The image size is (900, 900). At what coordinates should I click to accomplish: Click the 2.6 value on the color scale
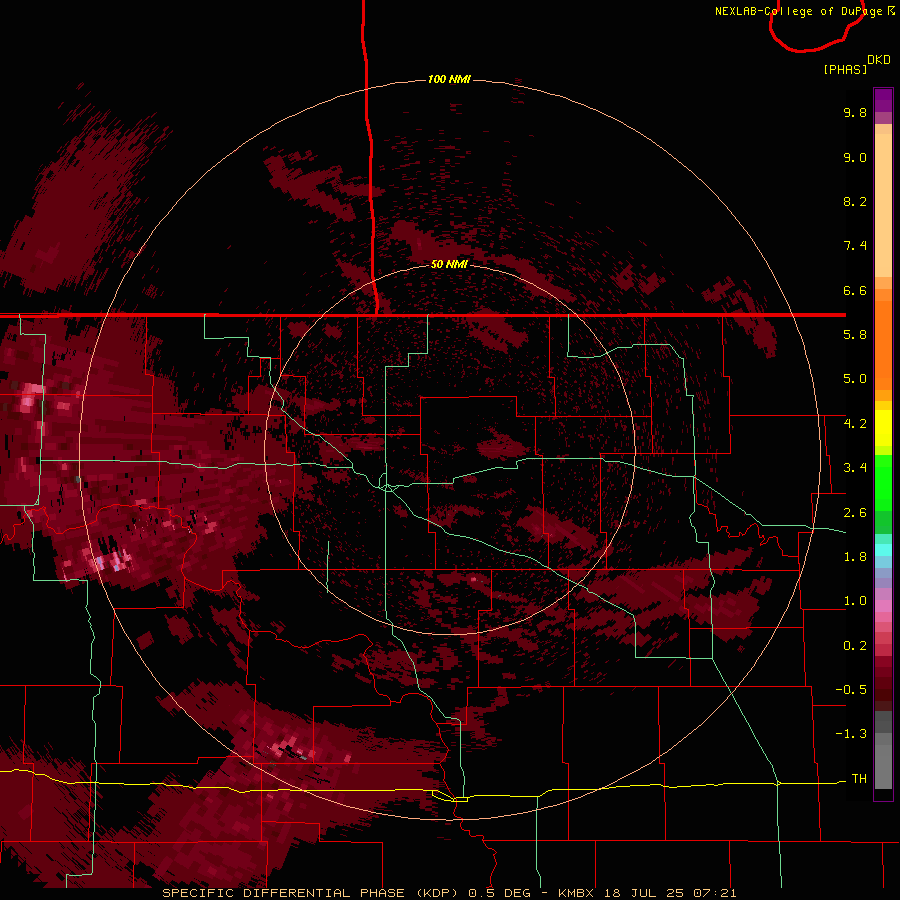click(x=855, y=513)
